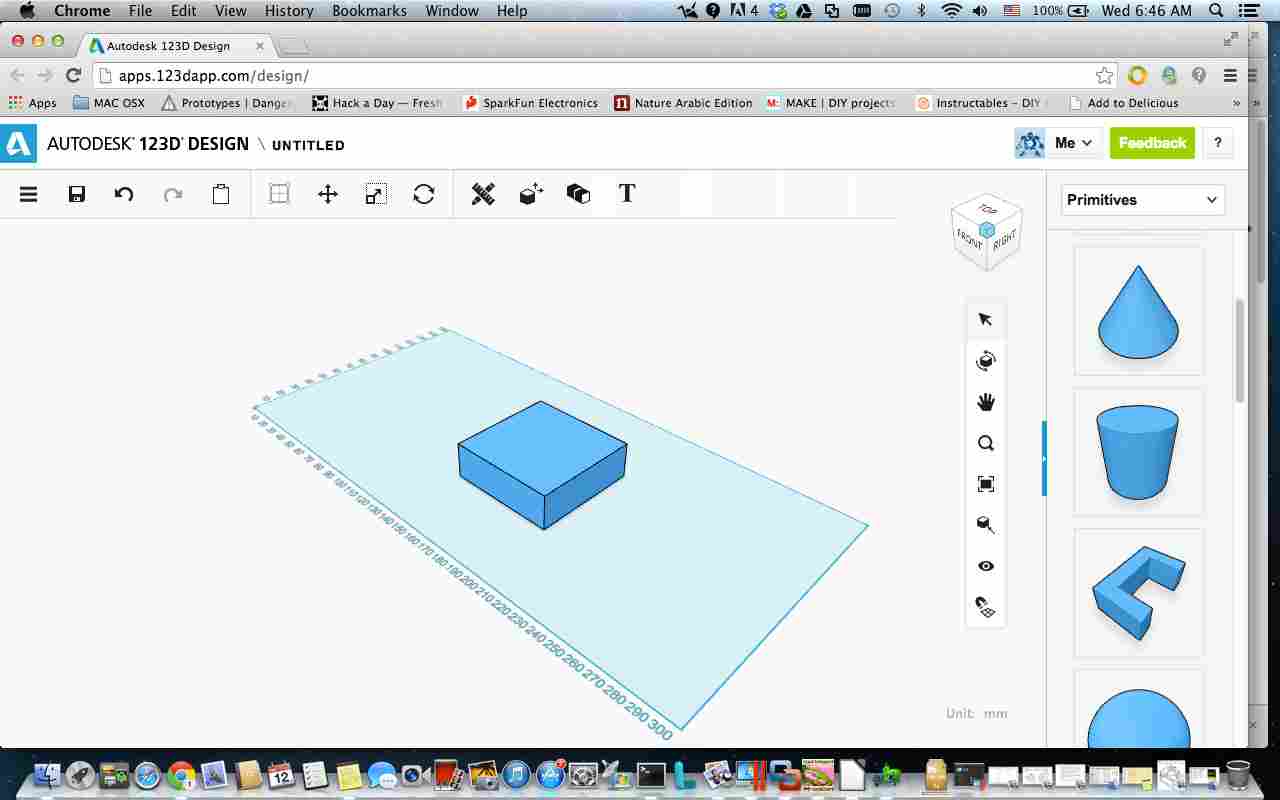Viewport: 1280px width, 800px height.
Task: Select the cone primitive thumbnail
Action: (1138, 311)
